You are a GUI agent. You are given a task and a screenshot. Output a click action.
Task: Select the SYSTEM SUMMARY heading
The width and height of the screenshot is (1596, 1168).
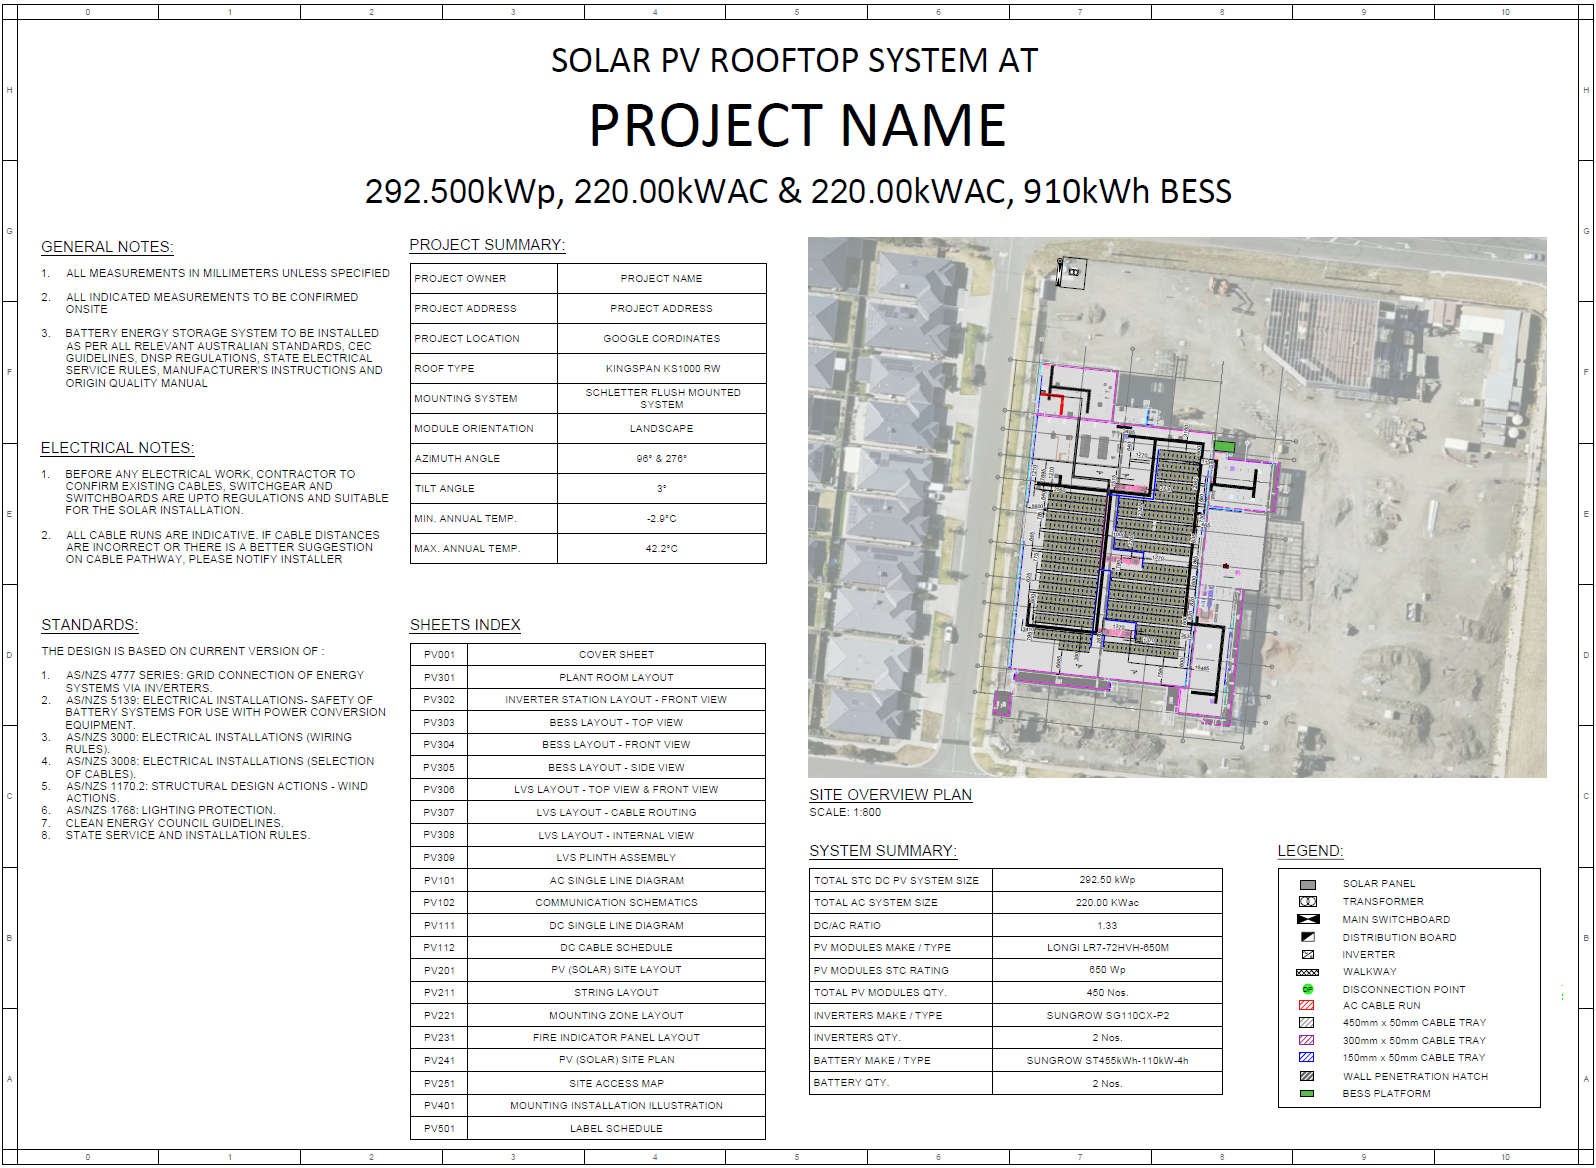click(883, 851)
